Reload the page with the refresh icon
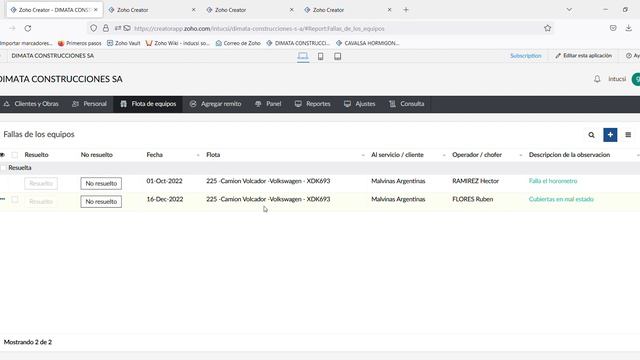640x360 pixels. coord(28,28)
